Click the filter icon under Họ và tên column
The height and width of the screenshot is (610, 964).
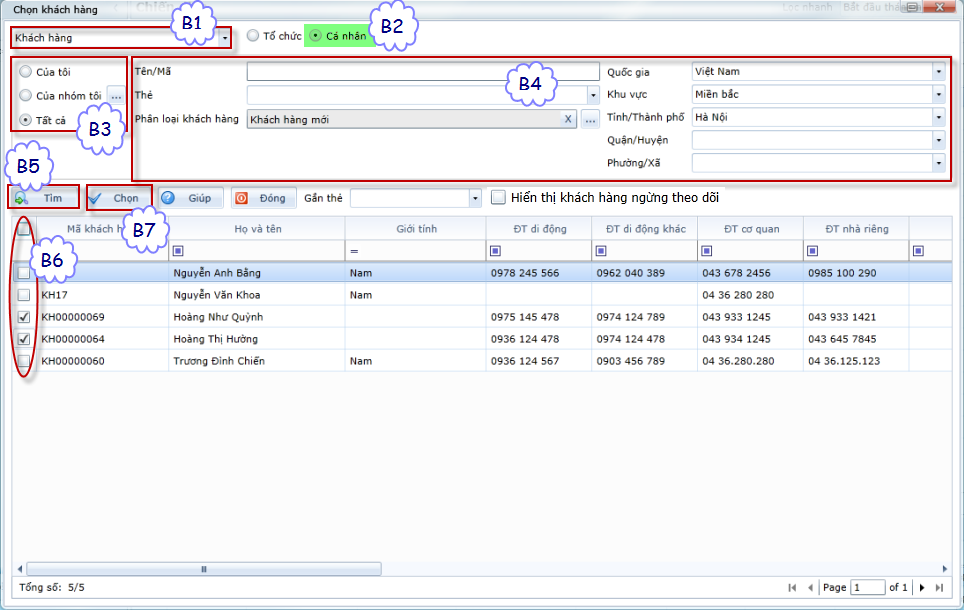point(179,250)
